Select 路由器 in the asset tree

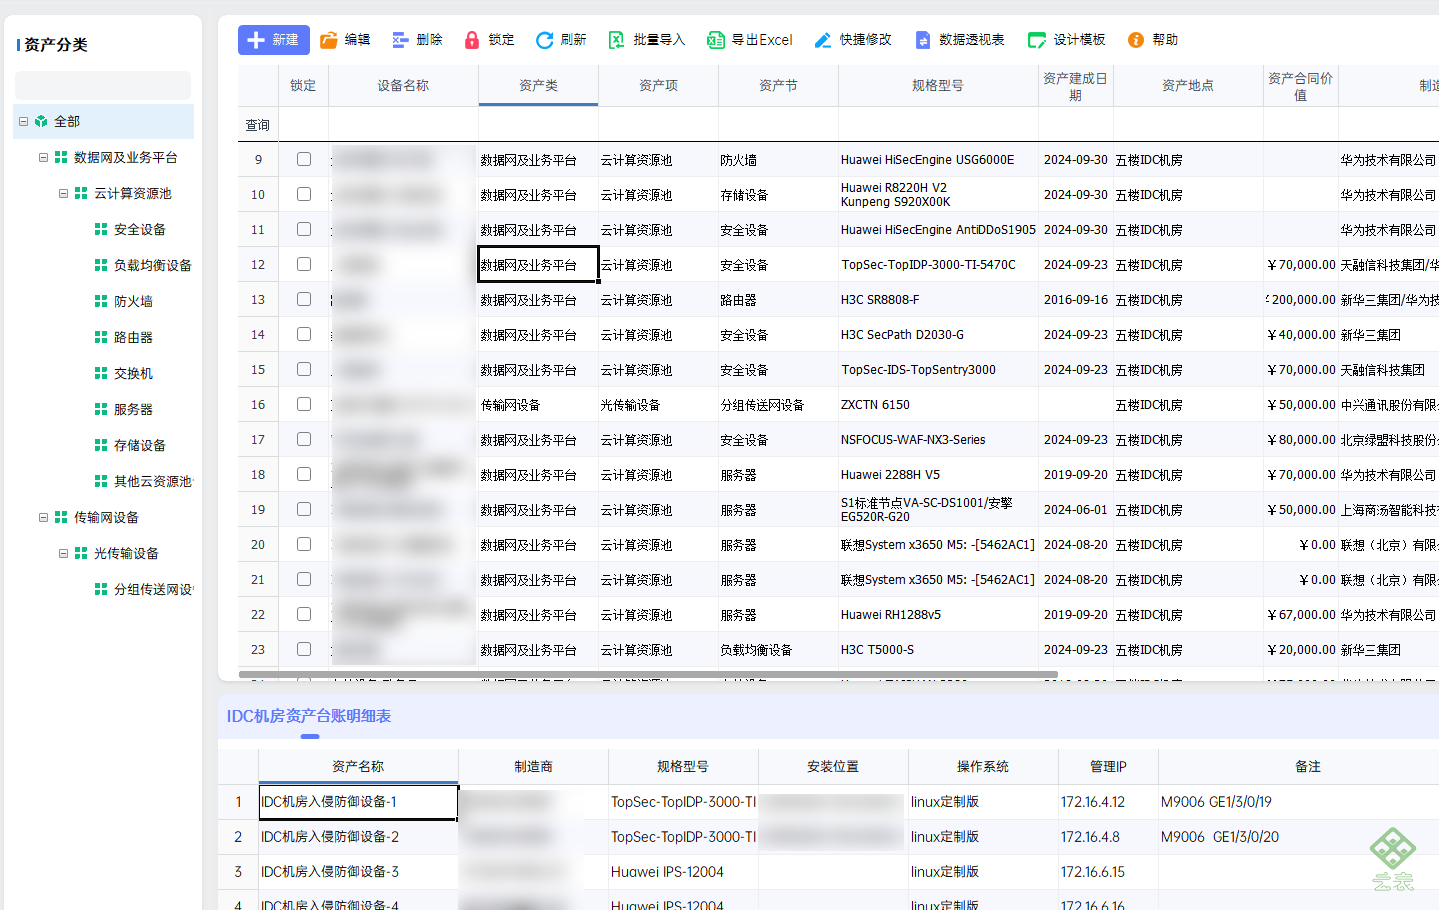coord(133,338)
